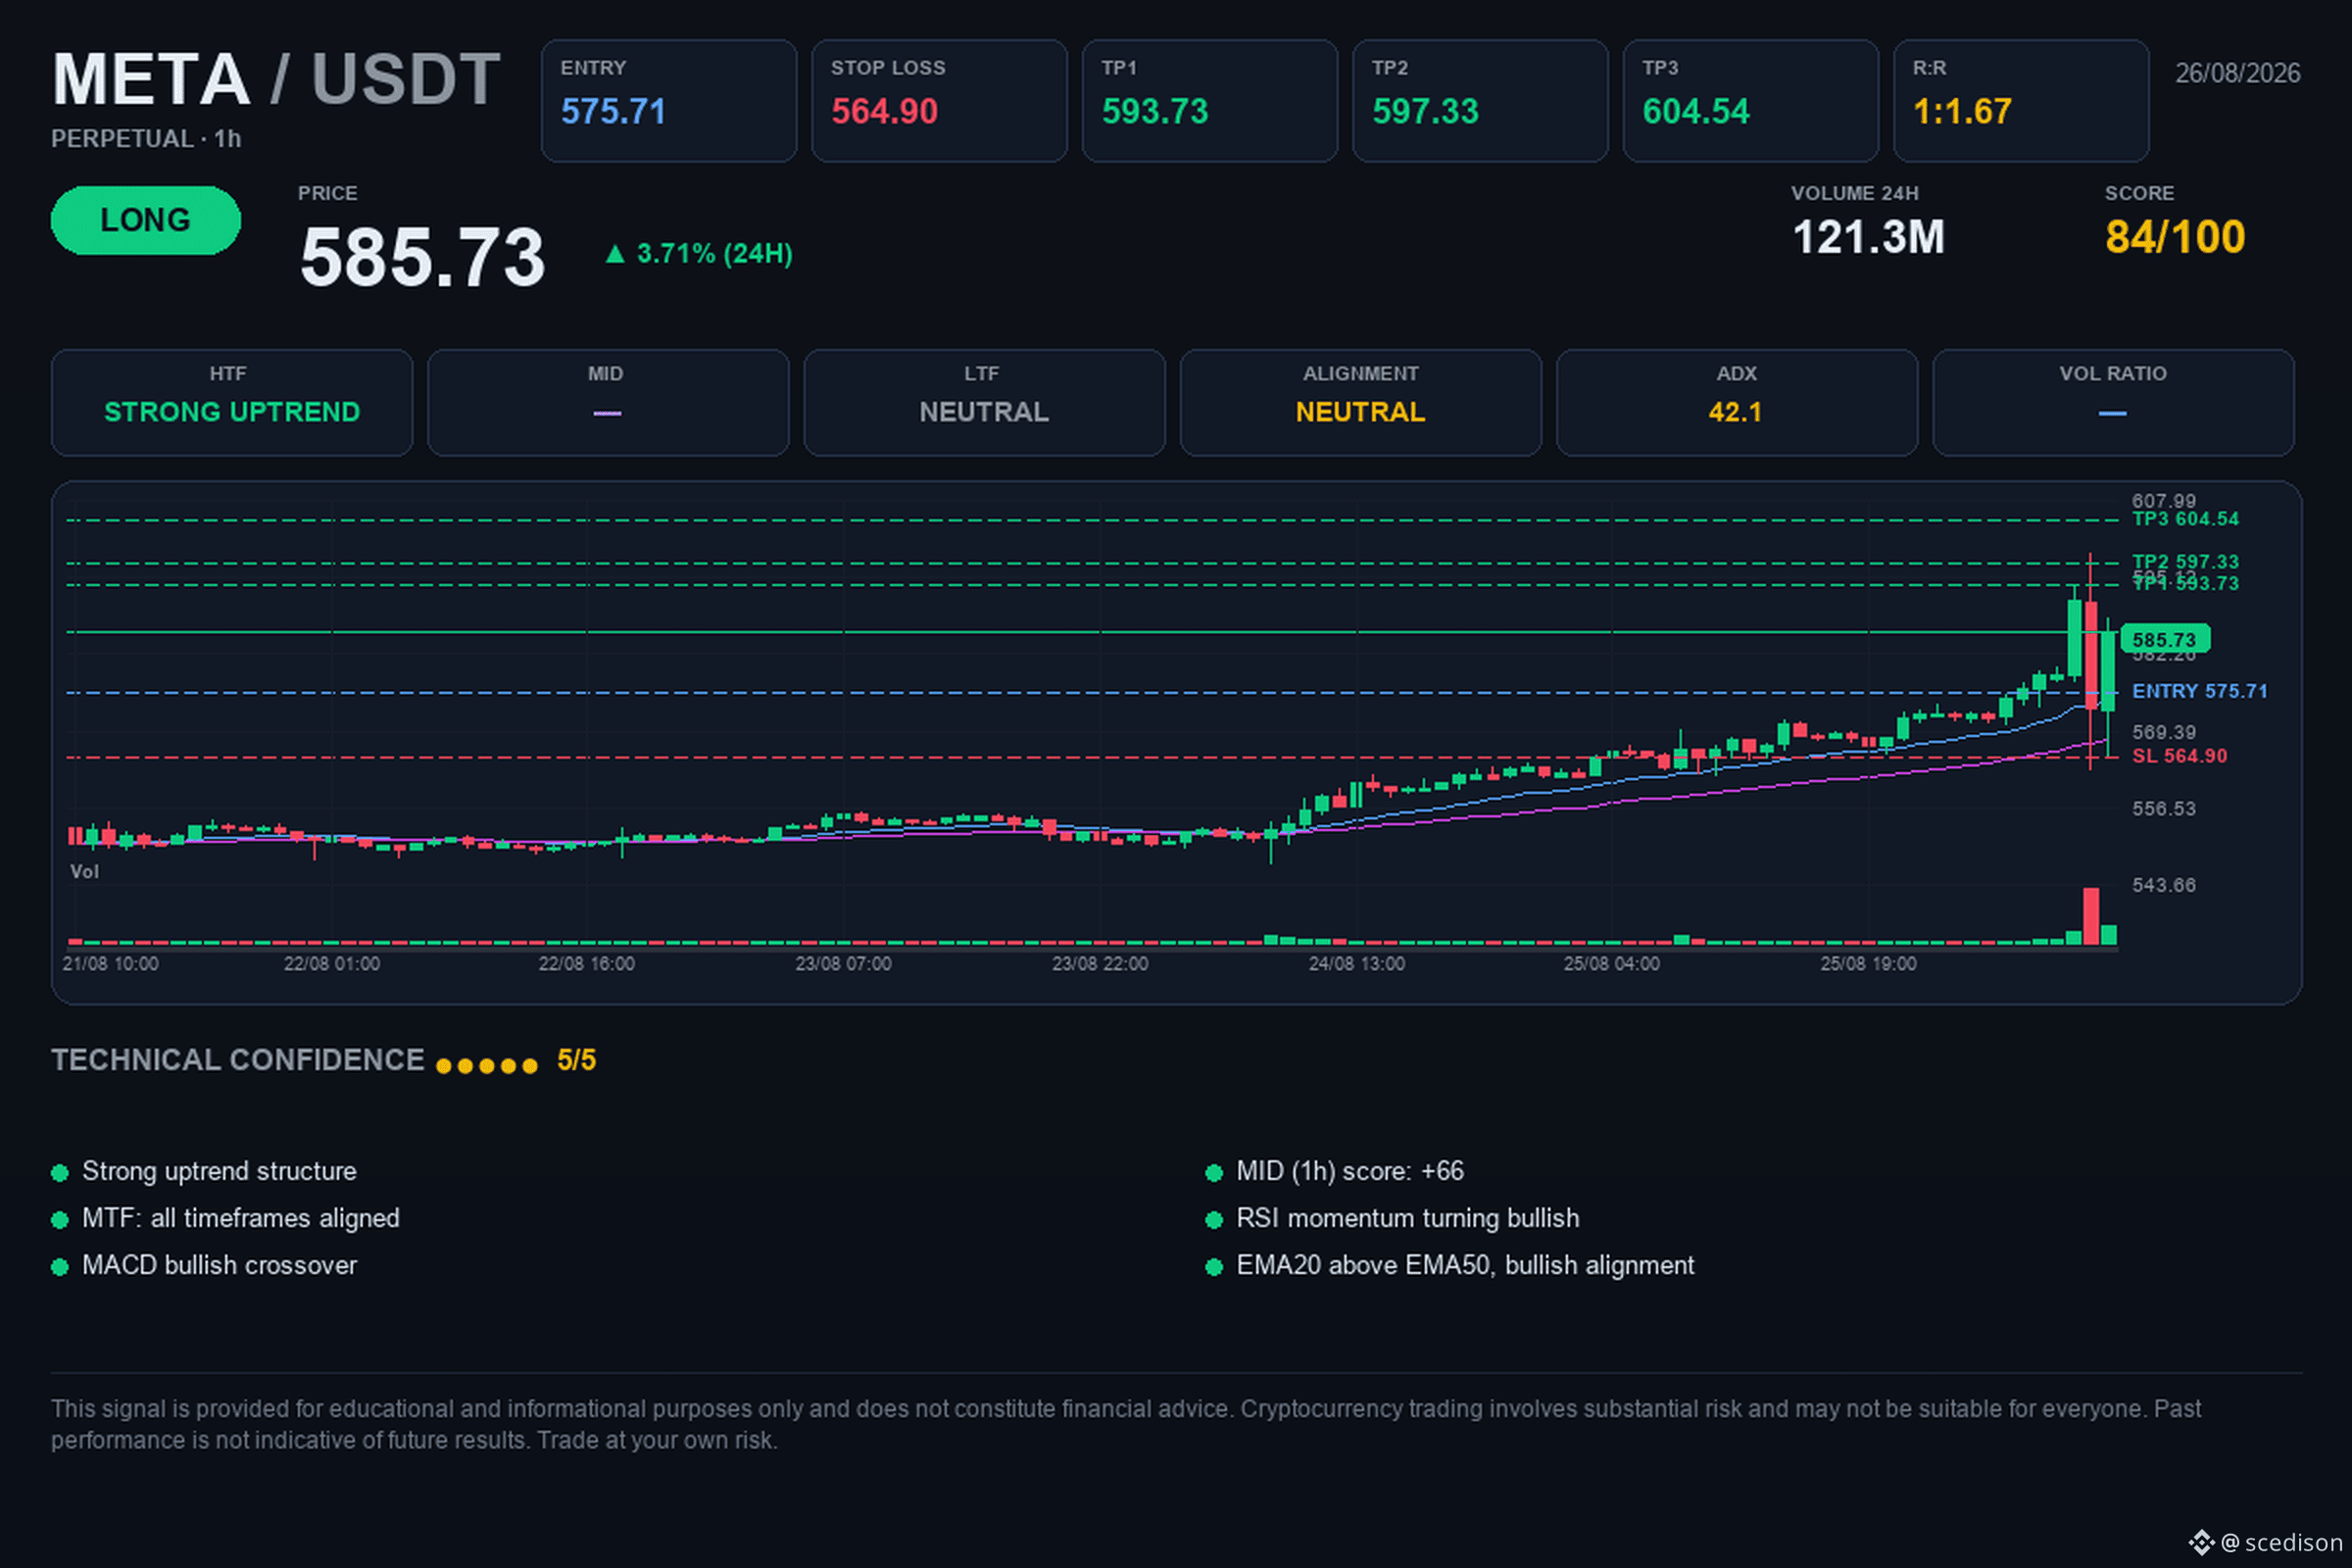The width and height of the screenshot is (2352, 1568).
Task: Click the 543.66 price axis label
Action: tap(2163, 885)
